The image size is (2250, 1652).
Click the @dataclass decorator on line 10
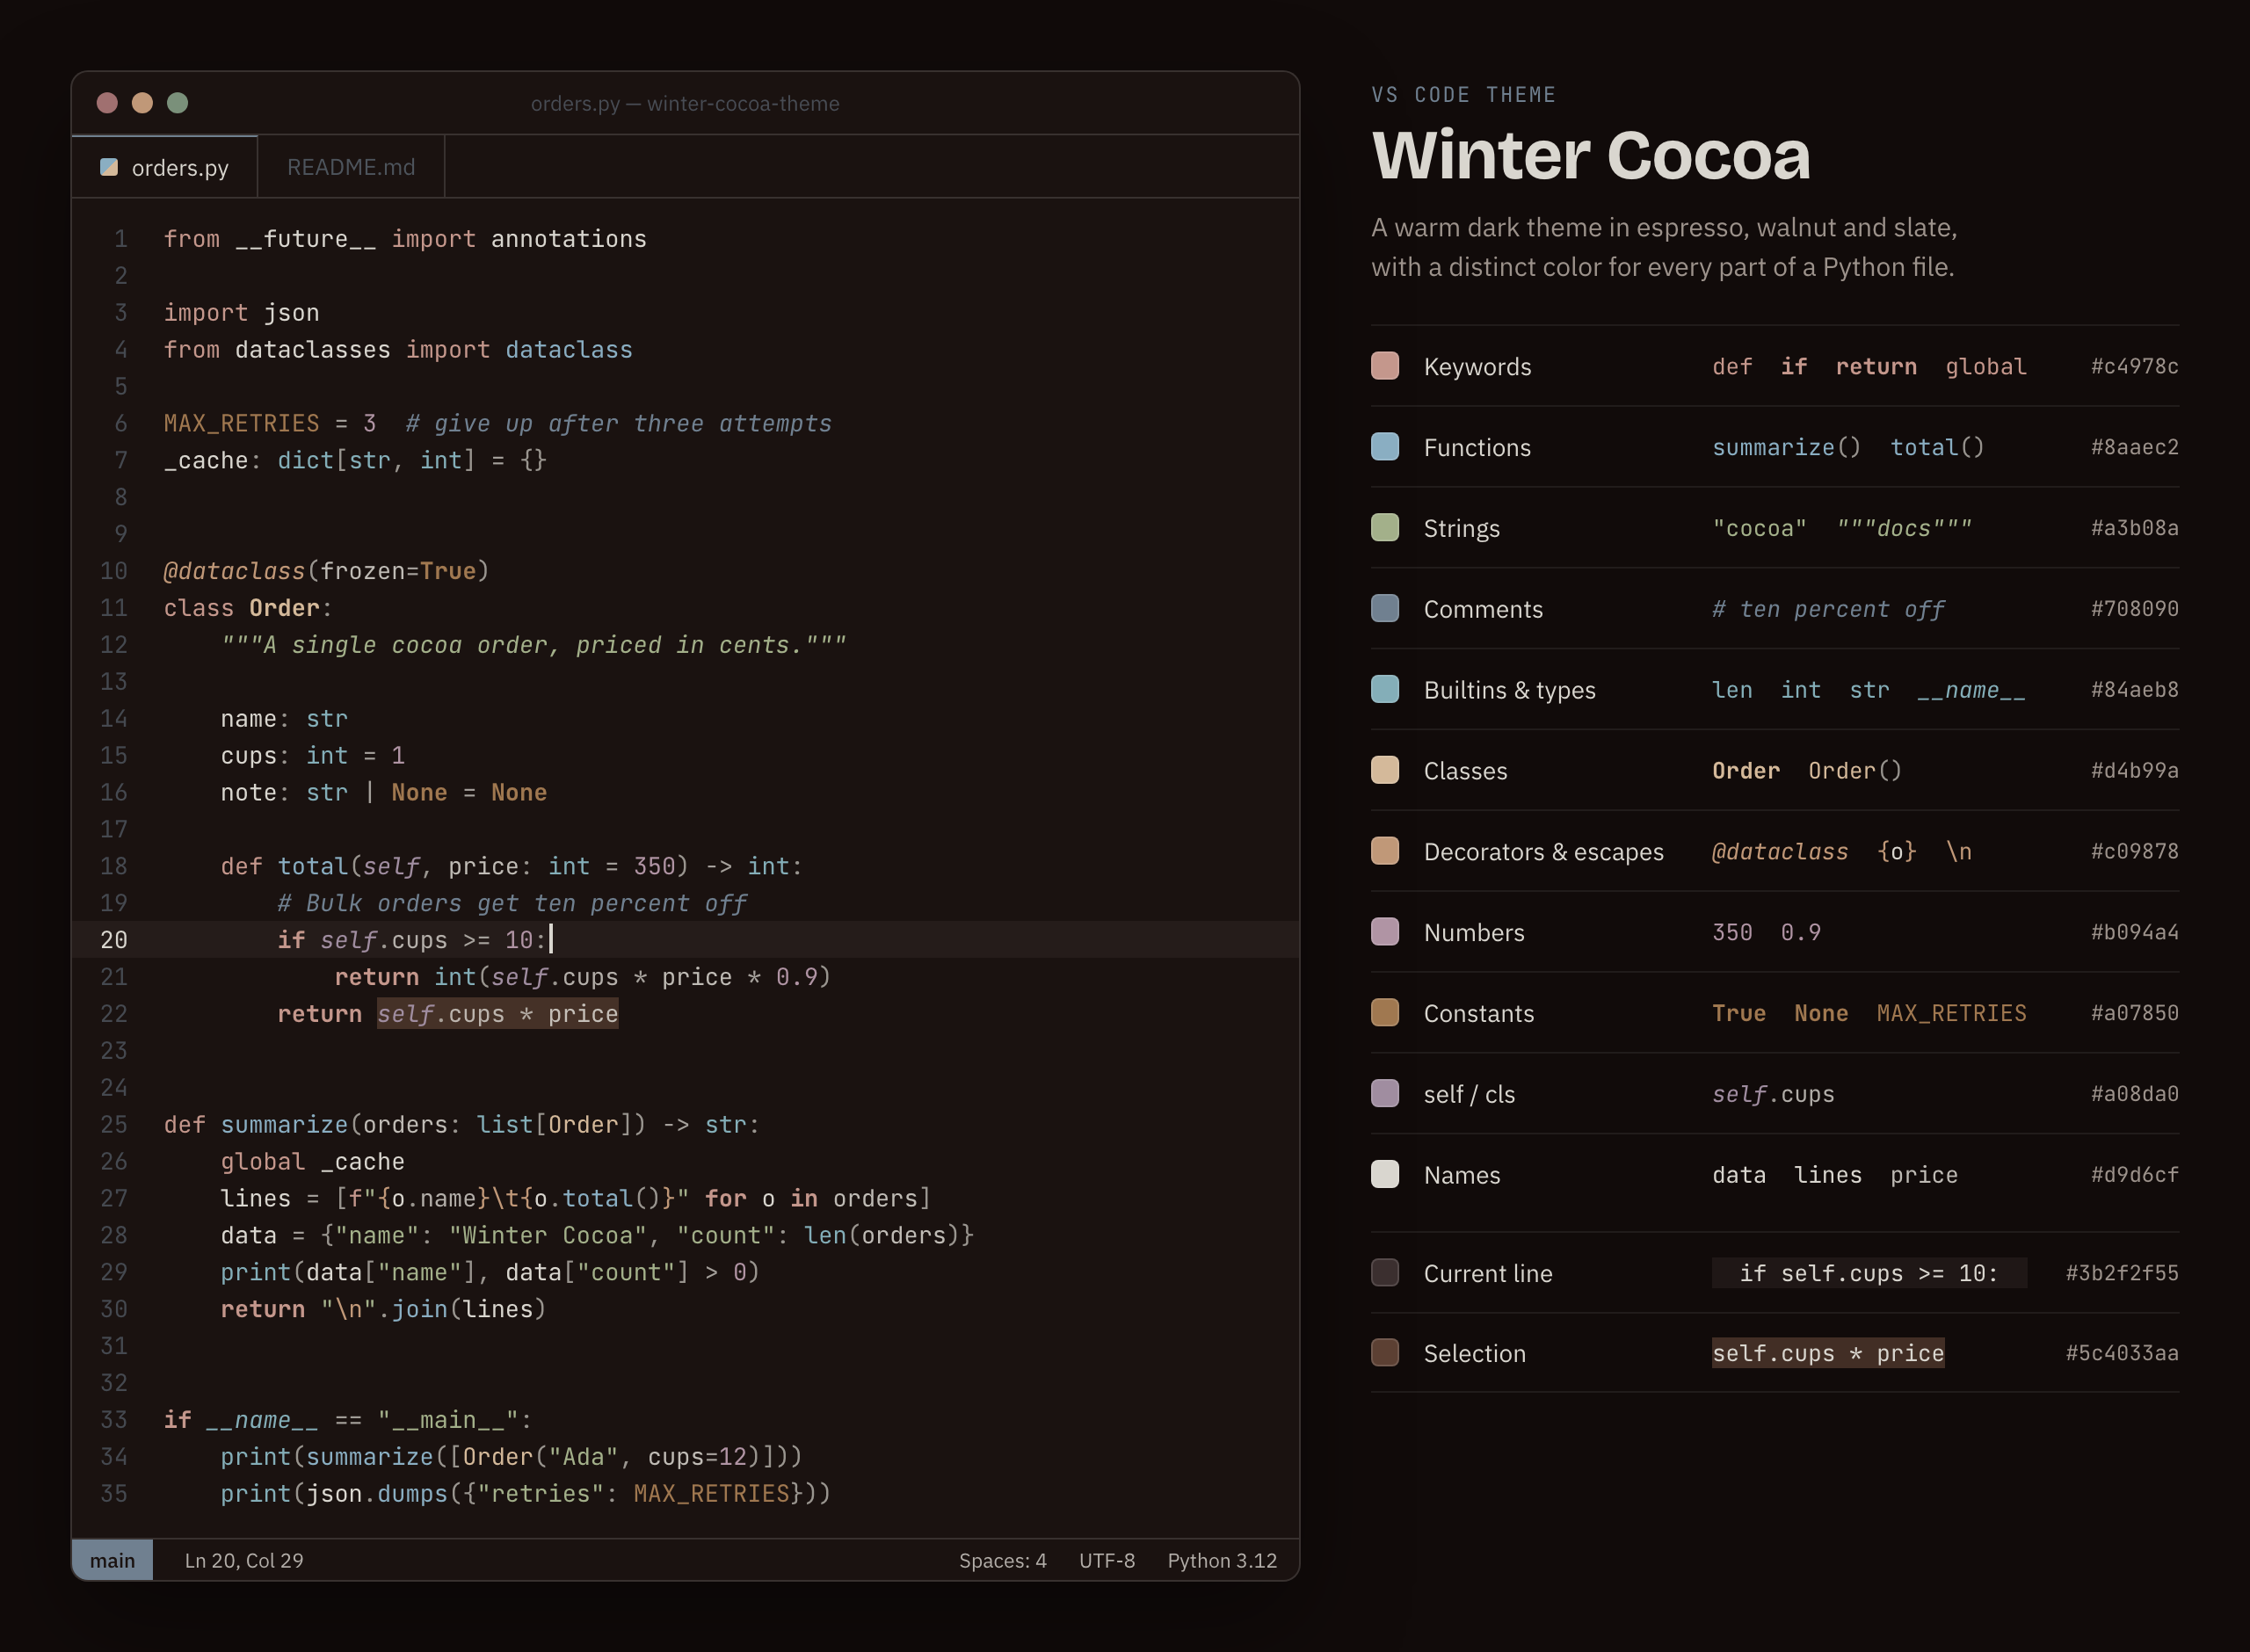(x=234, y=571)
